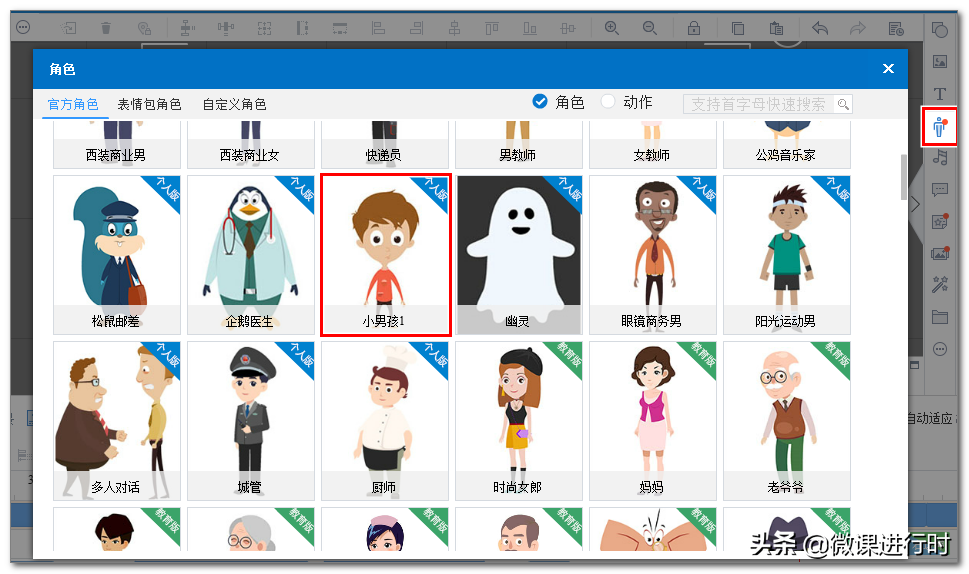Click the padlock lock icon in the toolbar
The image size is (969, 574).
(x=694, y=28)
